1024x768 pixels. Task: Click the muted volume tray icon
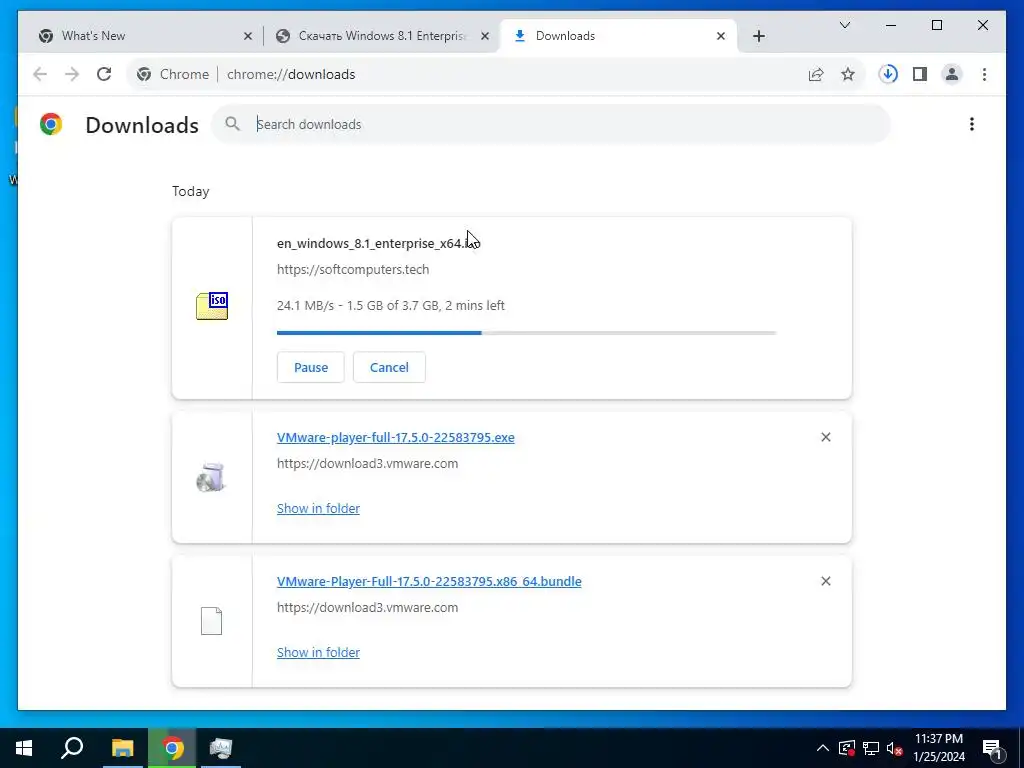(895, 748)
